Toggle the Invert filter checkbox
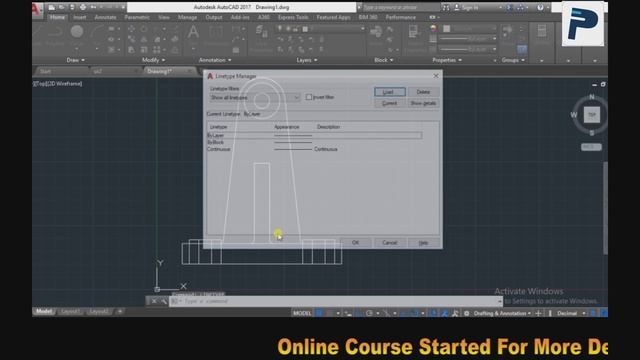 pyautogui.click(x=309, y=97)
